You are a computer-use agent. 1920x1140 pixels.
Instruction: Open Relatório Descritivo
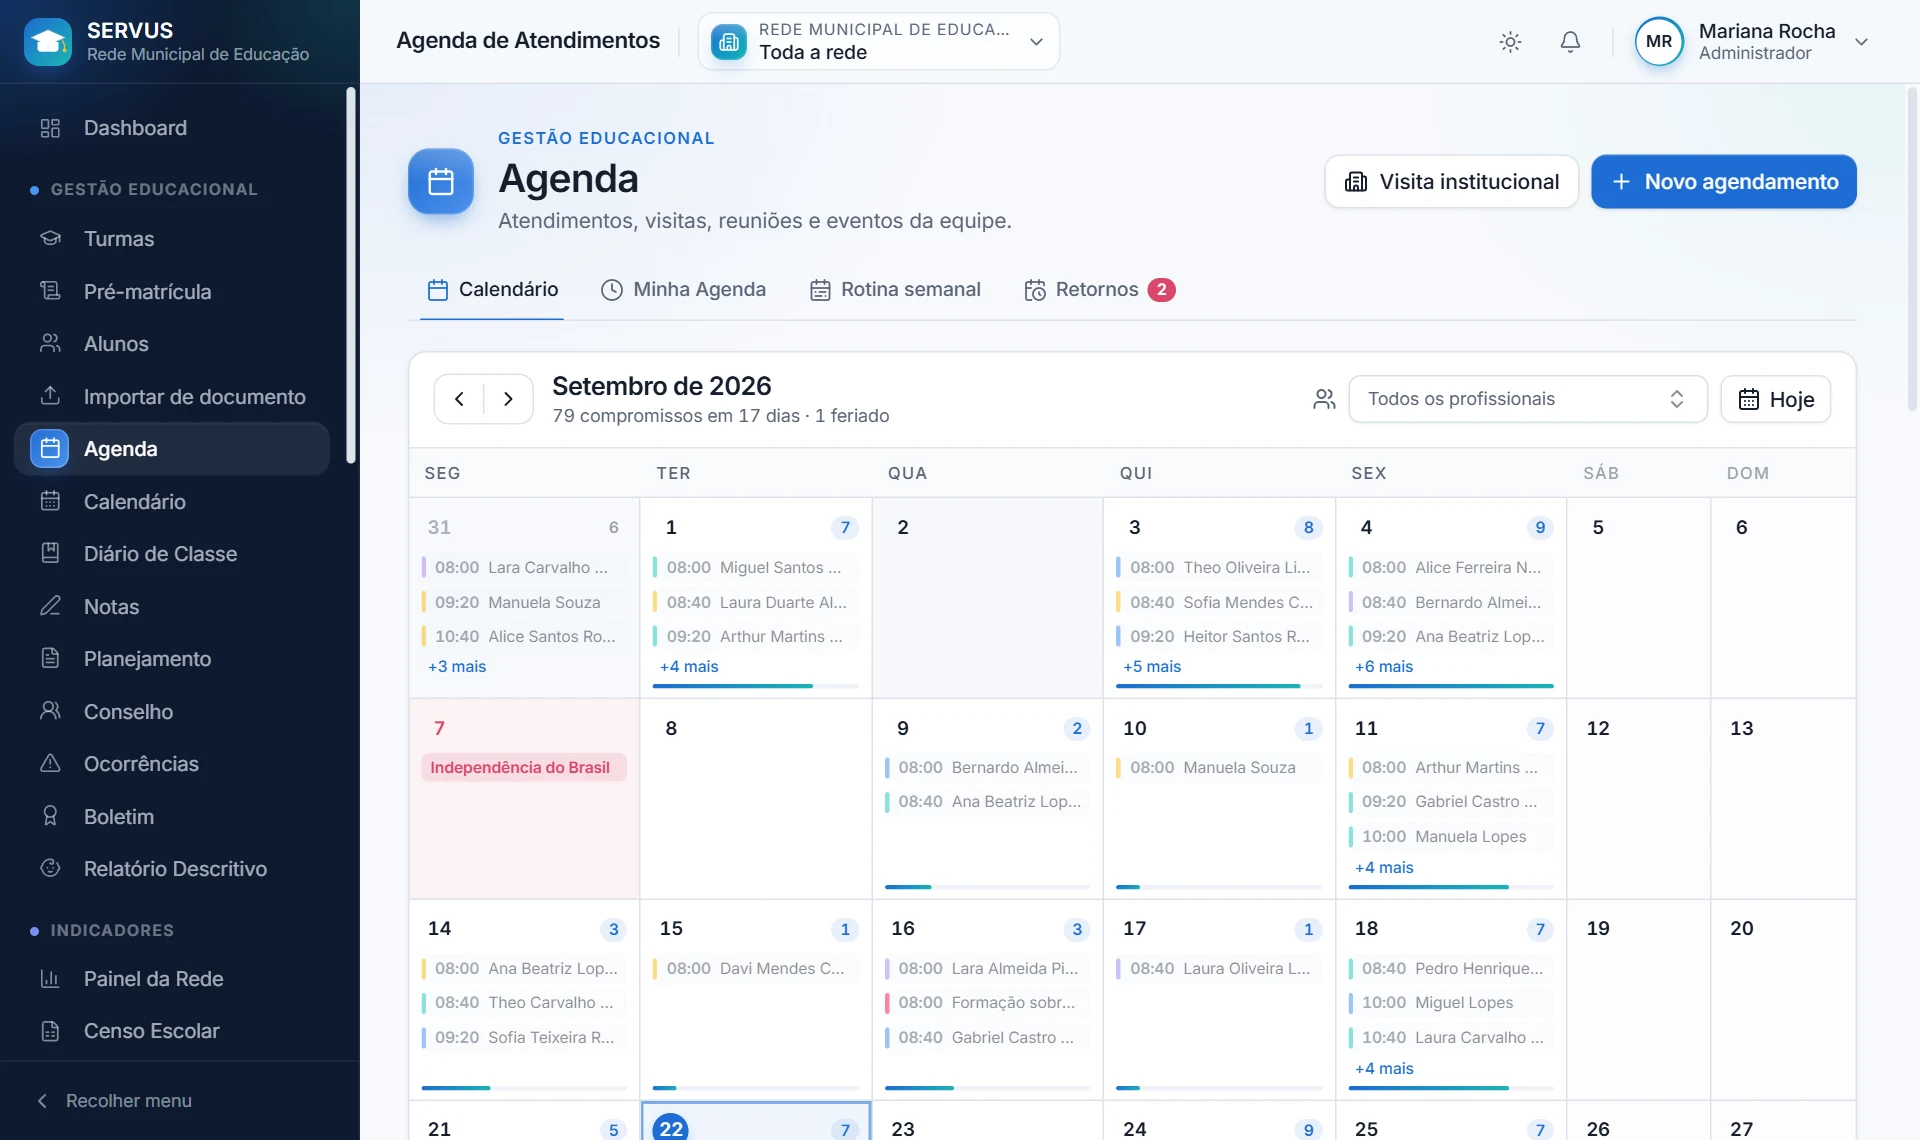[172, 869]
